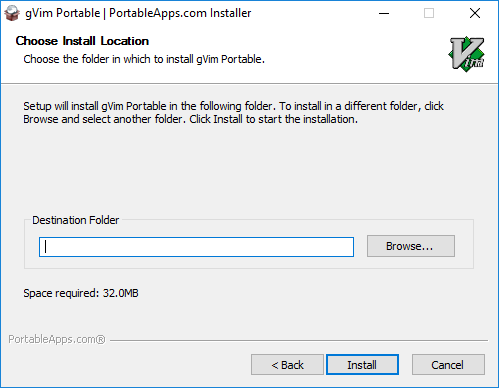Focus the Destination Folder text field
Viewport: 499px width, 388px height.
pos(196,247)
